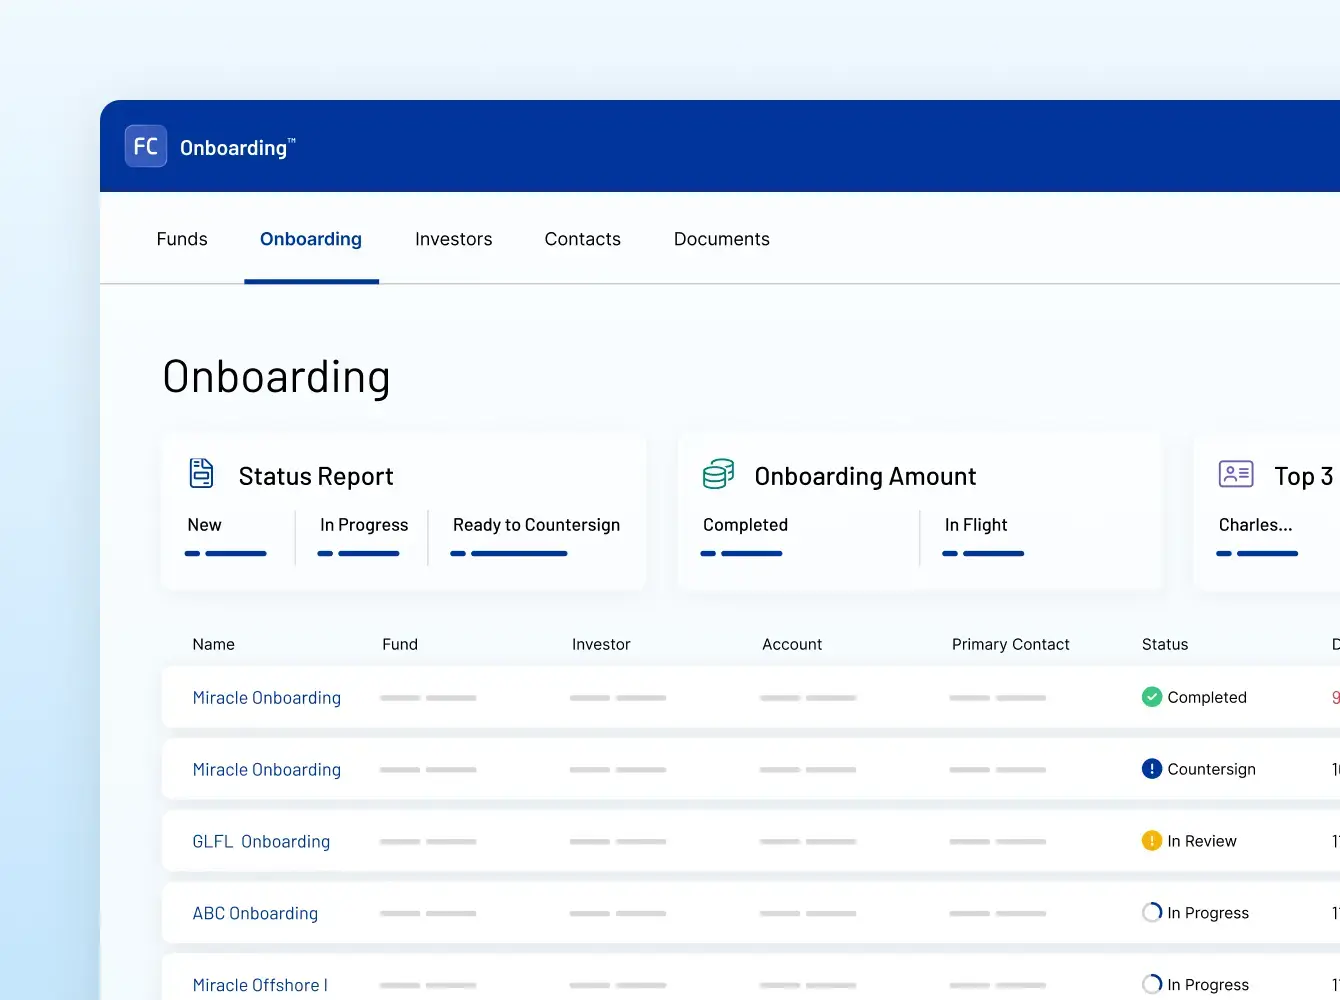Open the Documents section
The width and height of the screenshot is (1340, 1000).
[721, 239]
